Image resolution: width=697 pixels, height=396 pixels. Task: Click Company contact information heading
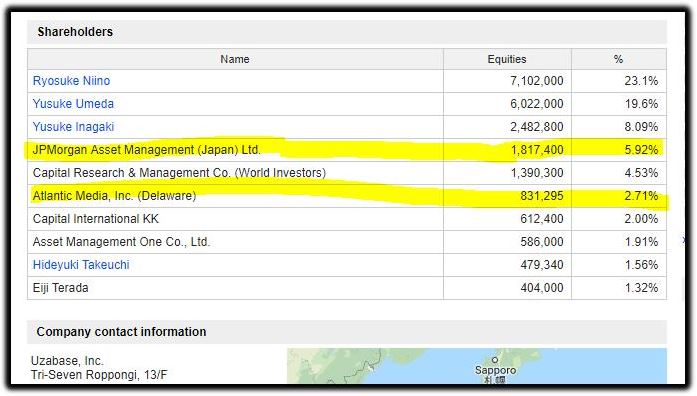(x=121, y=332)
